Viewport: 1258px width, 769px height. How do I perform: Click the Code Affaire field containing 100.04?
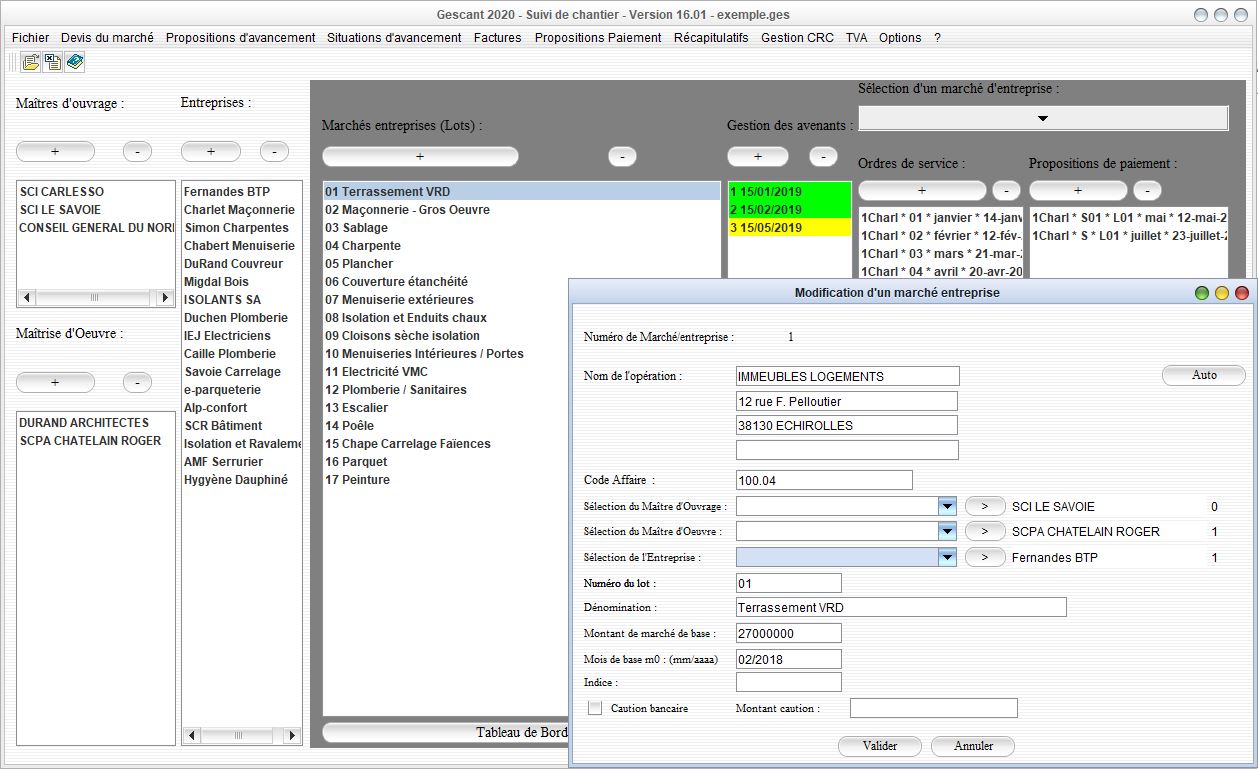[824, 480]
